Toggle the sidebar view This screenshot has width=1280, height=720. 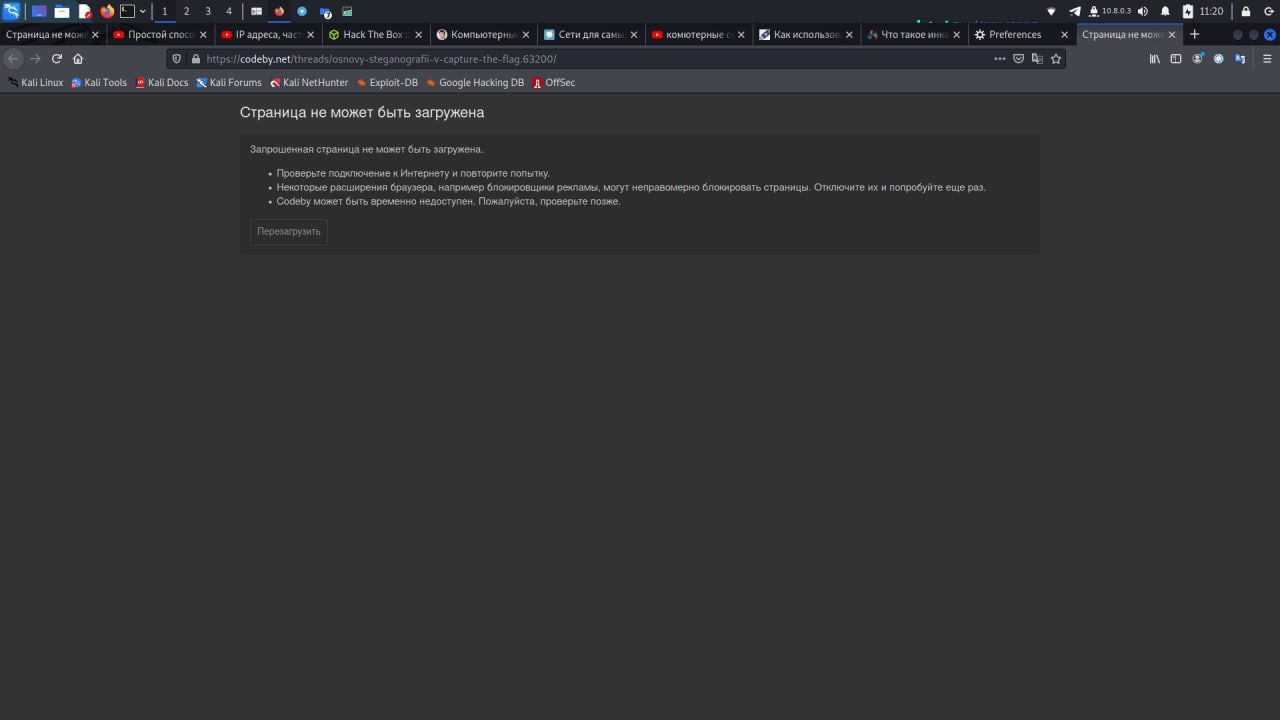(x=1176, y=59)
